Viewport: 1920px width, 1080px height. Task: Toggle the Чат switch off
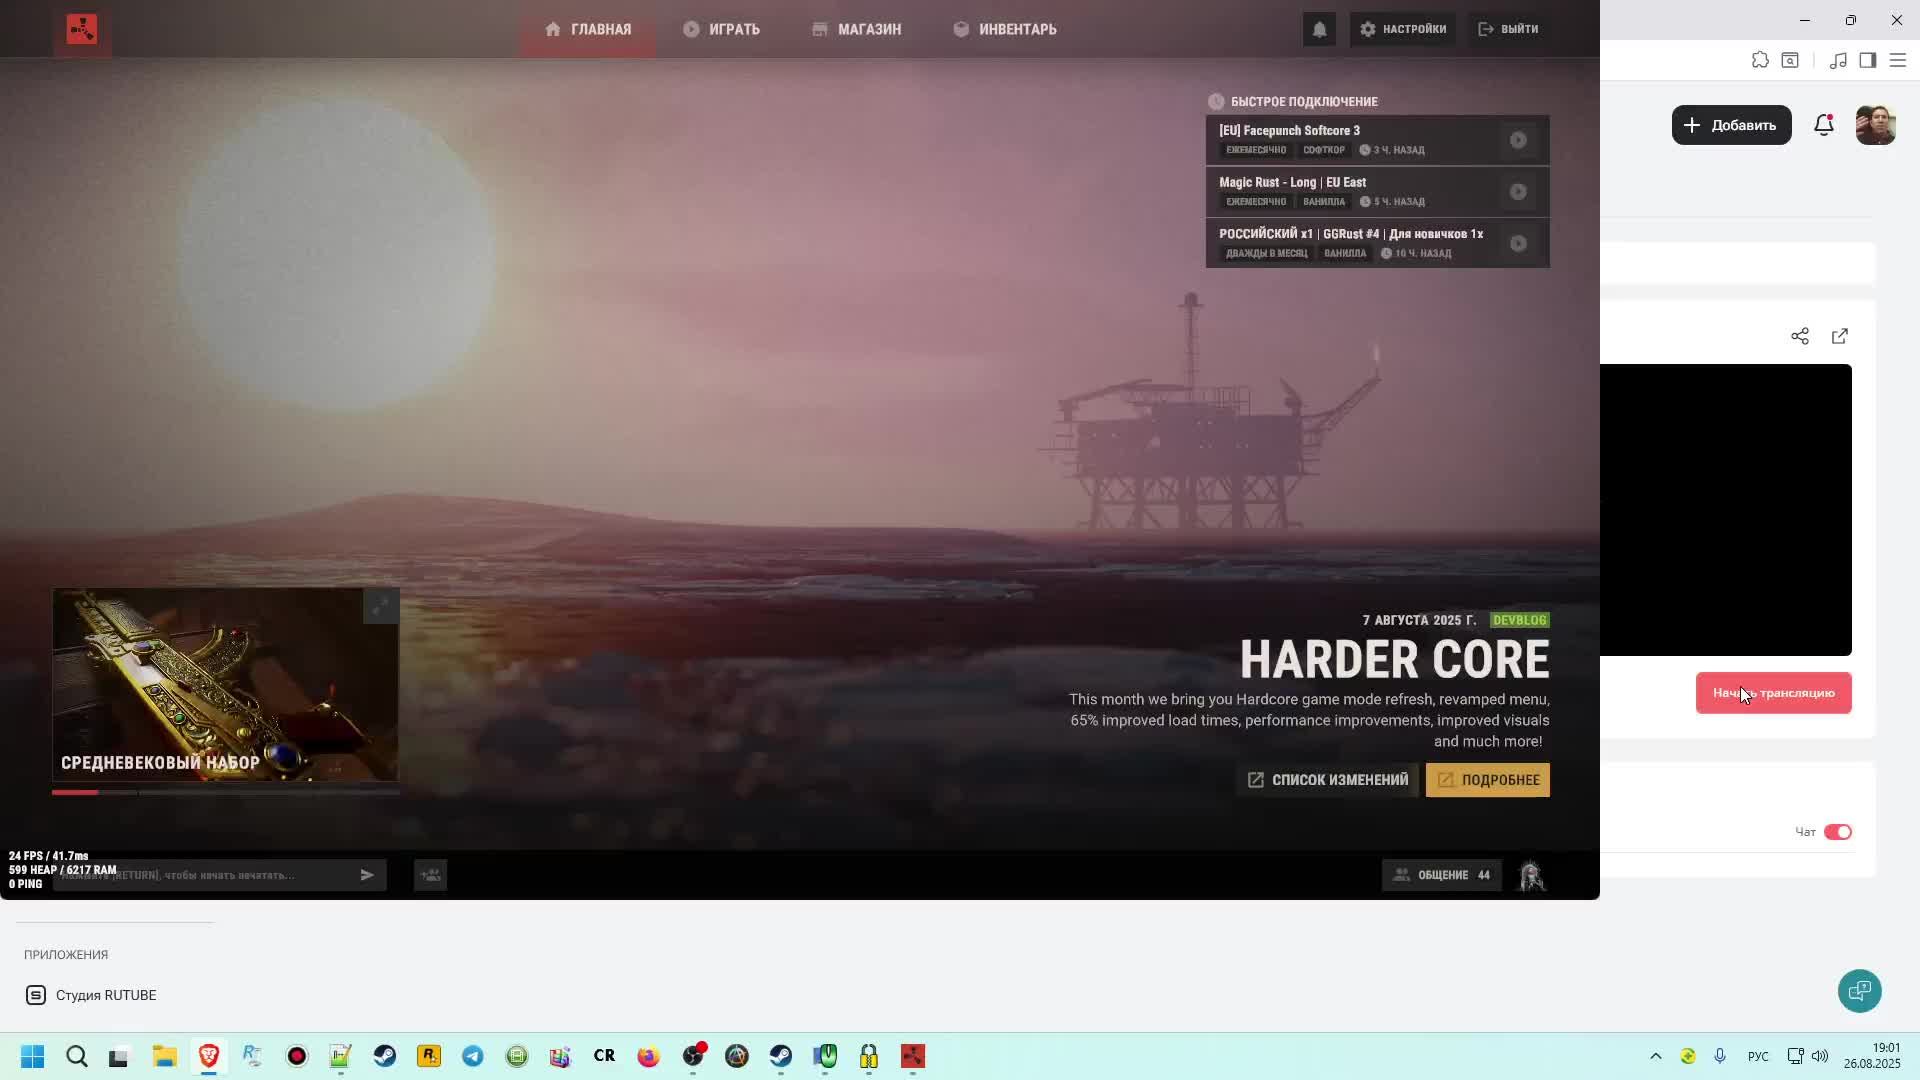pyautogui.click(x=1837, y=832)
